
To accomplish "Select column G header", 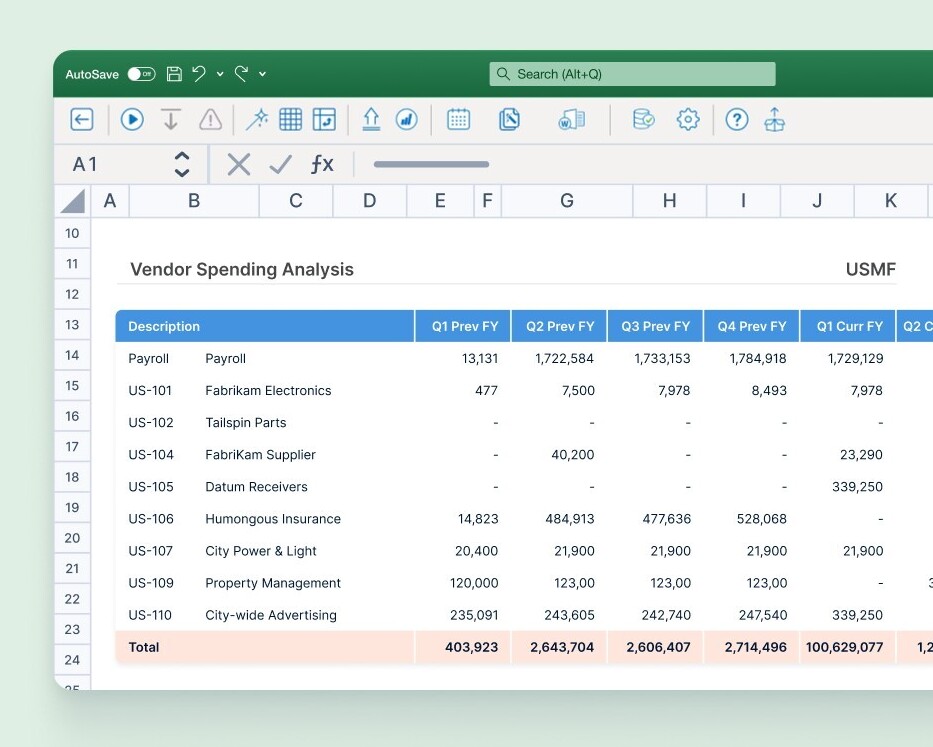I will (x=566, y=201).
